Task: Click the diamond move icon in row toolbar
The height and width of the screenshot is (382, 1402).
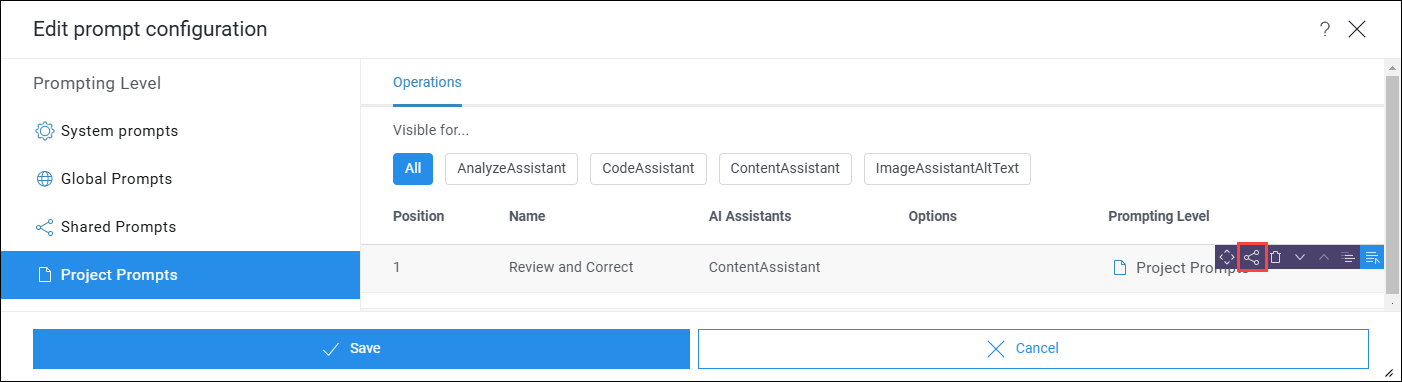Action: (1228, 257)
